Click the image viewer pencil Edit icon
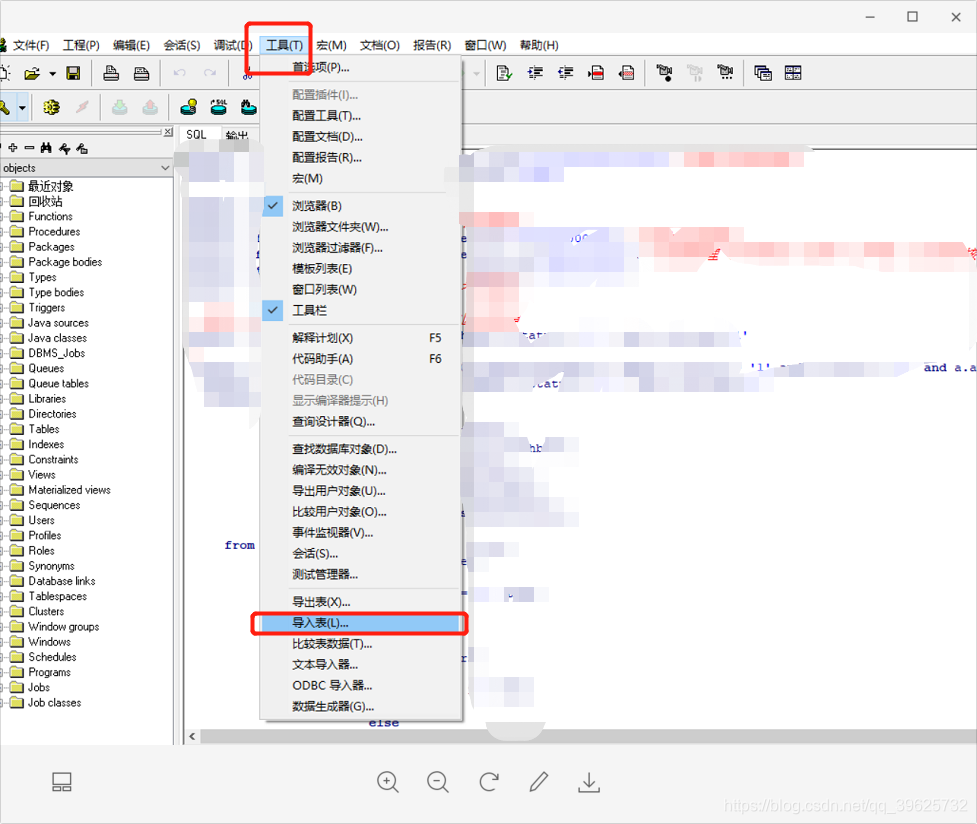 [x=539, y=782]
